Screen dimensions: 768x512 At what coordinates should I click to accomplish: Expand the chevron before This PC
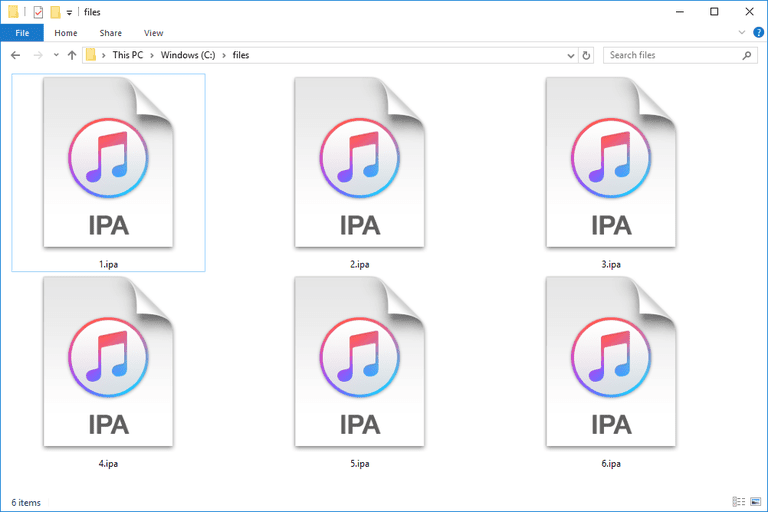(103, 55)
